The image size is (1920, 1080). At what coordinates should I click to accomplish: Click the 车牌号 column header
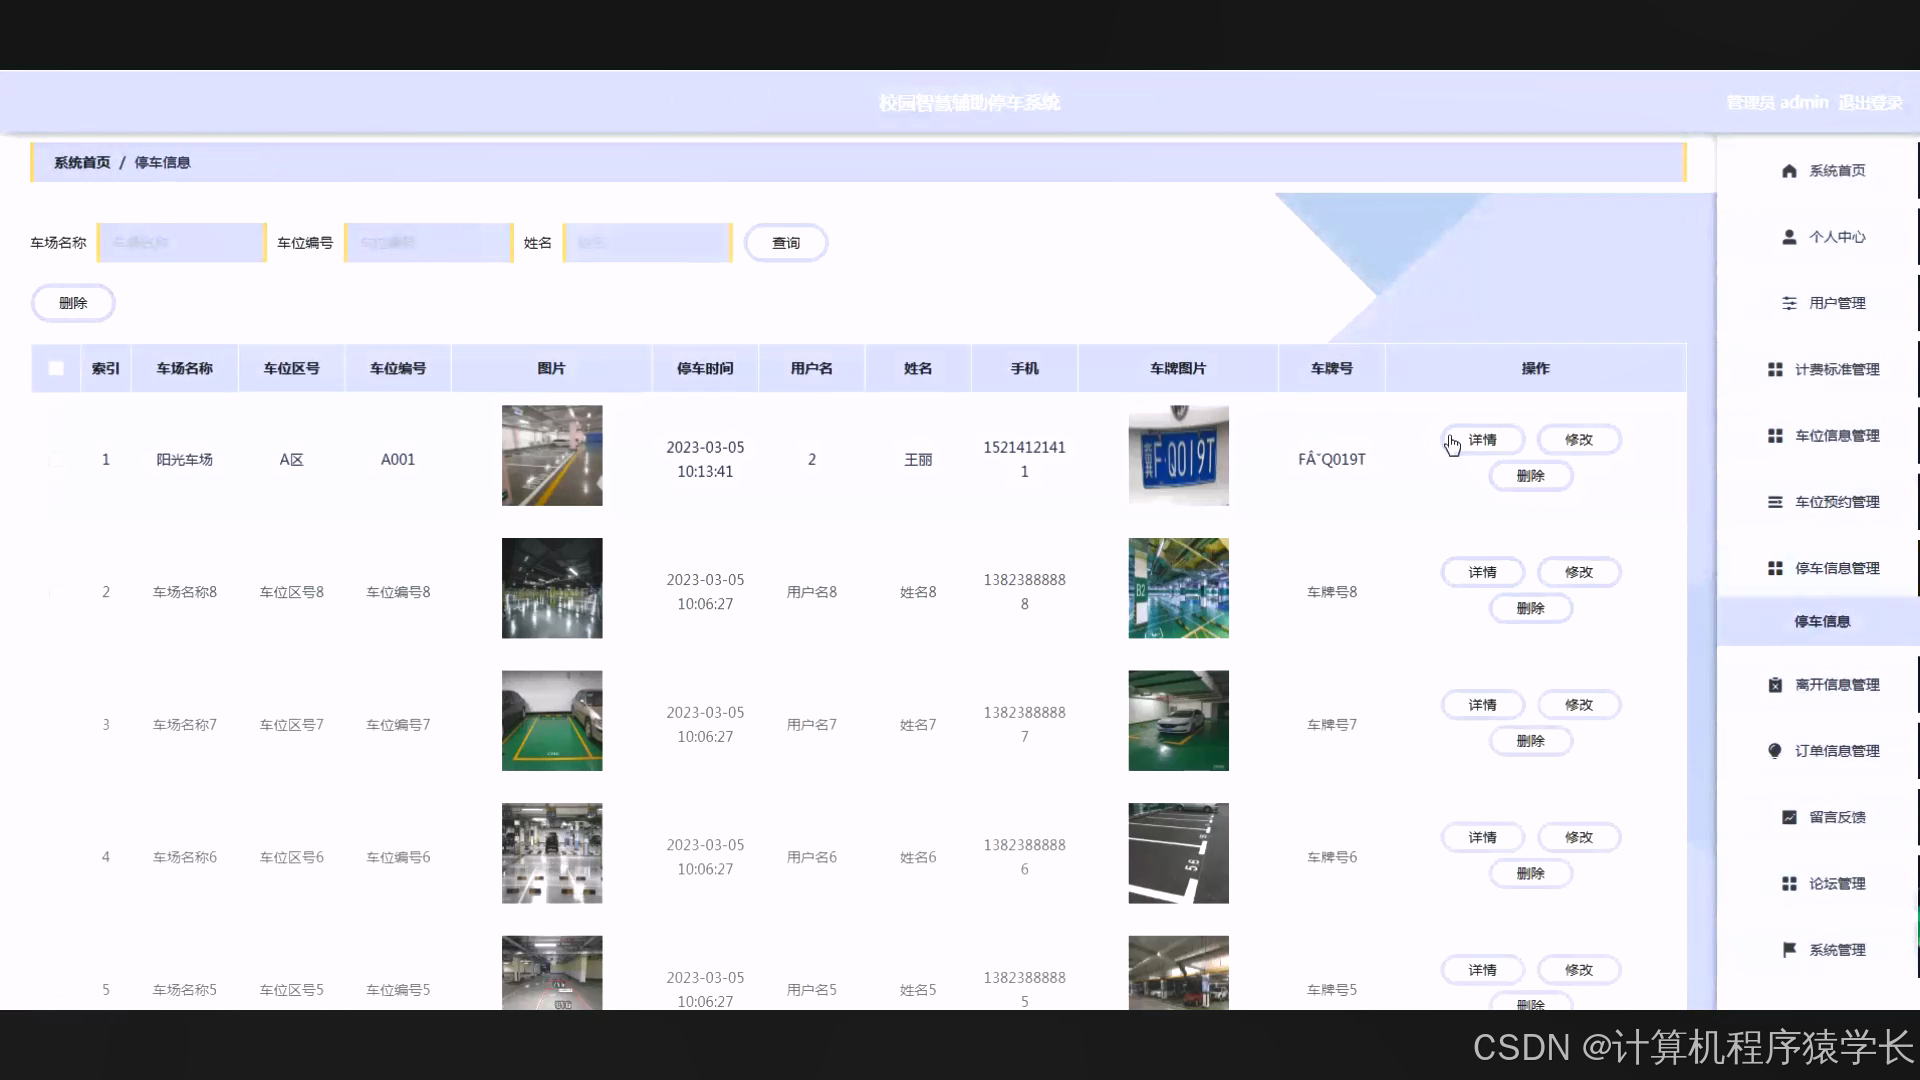[1331, 368]
